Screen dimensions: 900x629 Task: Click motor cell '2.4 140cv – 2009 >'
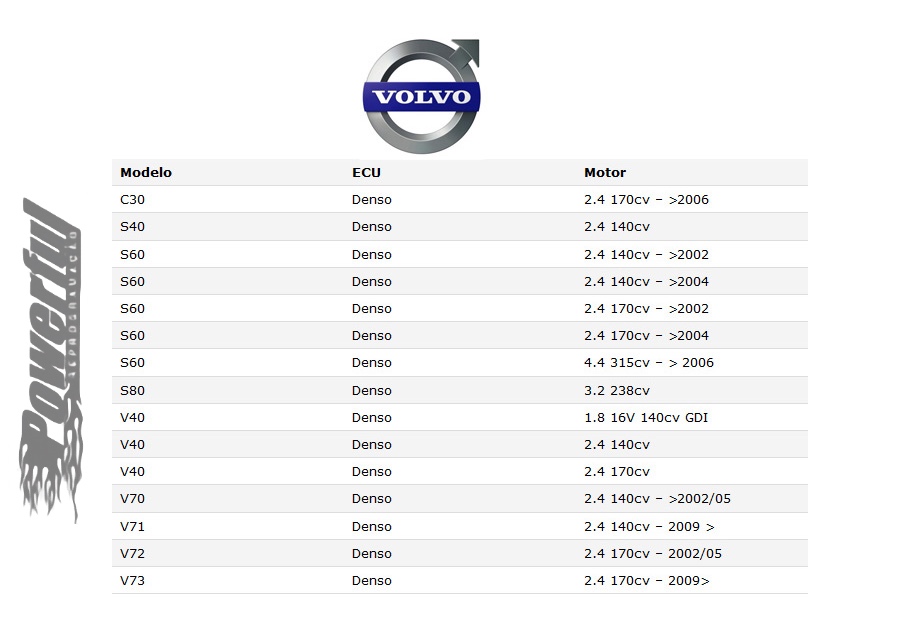point(649,527)
